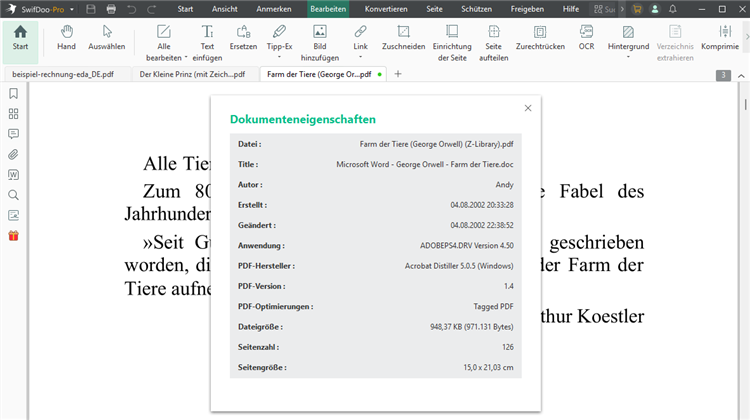Expand the SwifDoo-Pro app menu arrow
Image resolution: width=750 pixels, height=420 pixels.
[x=72, y=9]
